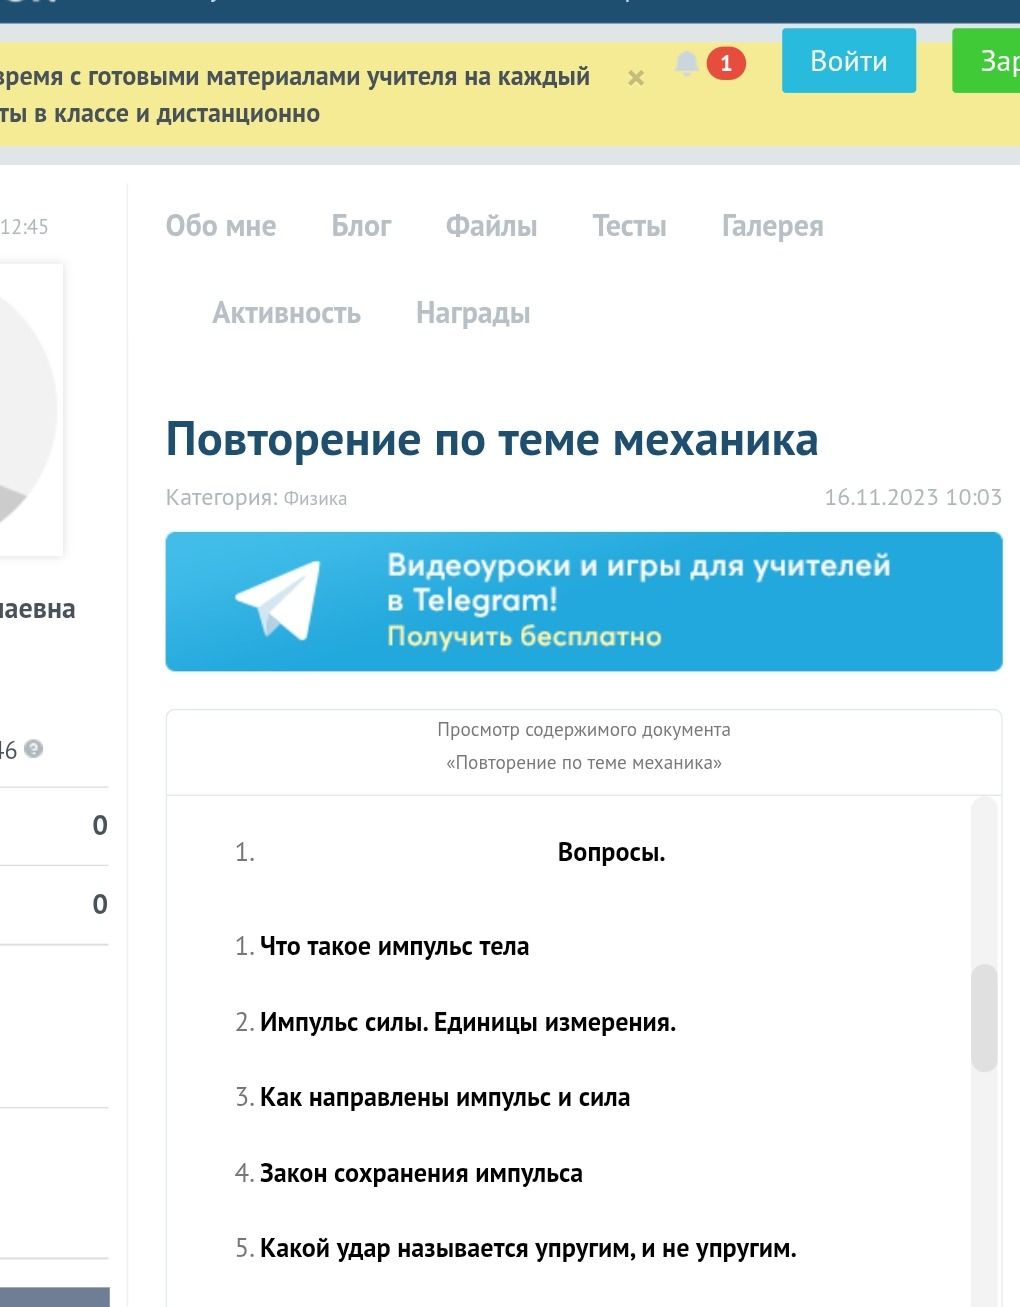Screen dimensions: 1020x1307
Task: Open the Обо мне tab
Action: point(221,226)
